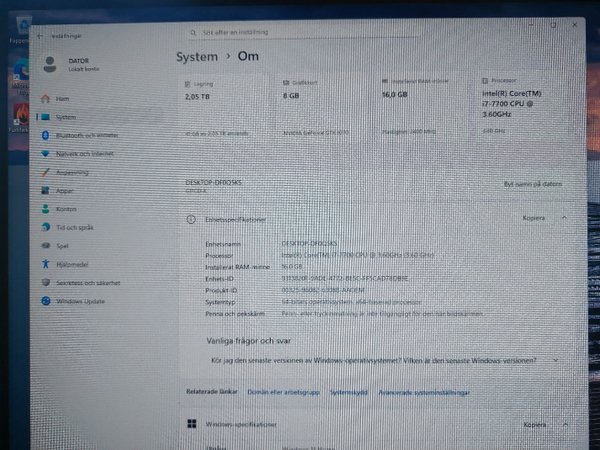This screenshot has width=600, height=450.
Task: Click the Appar icon in sidebar
Action: click(x=45, y=190)
